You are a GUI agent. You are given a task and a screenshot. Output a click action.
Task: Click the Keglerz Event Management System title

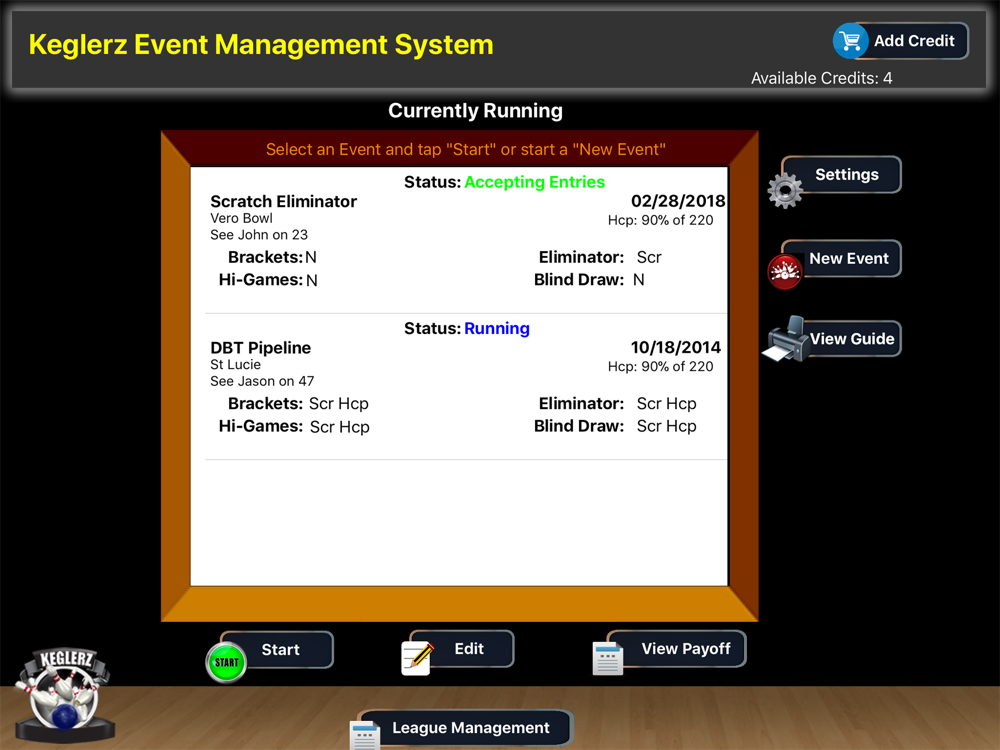[x=261, y=45]
